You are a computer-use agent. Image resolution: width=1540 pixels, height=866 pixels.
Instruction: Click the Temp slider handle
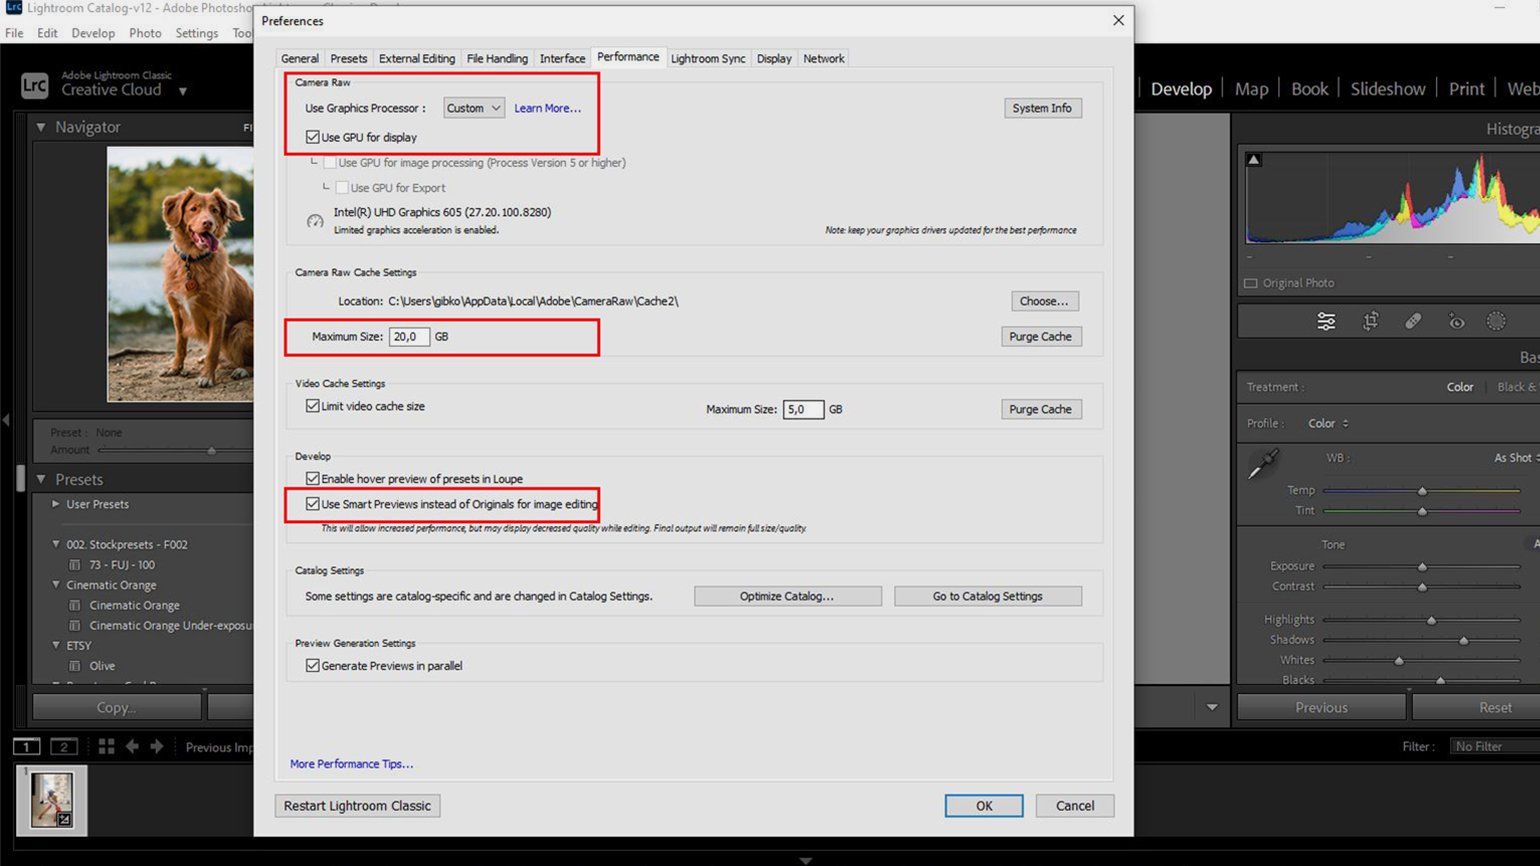(1422, 491)
